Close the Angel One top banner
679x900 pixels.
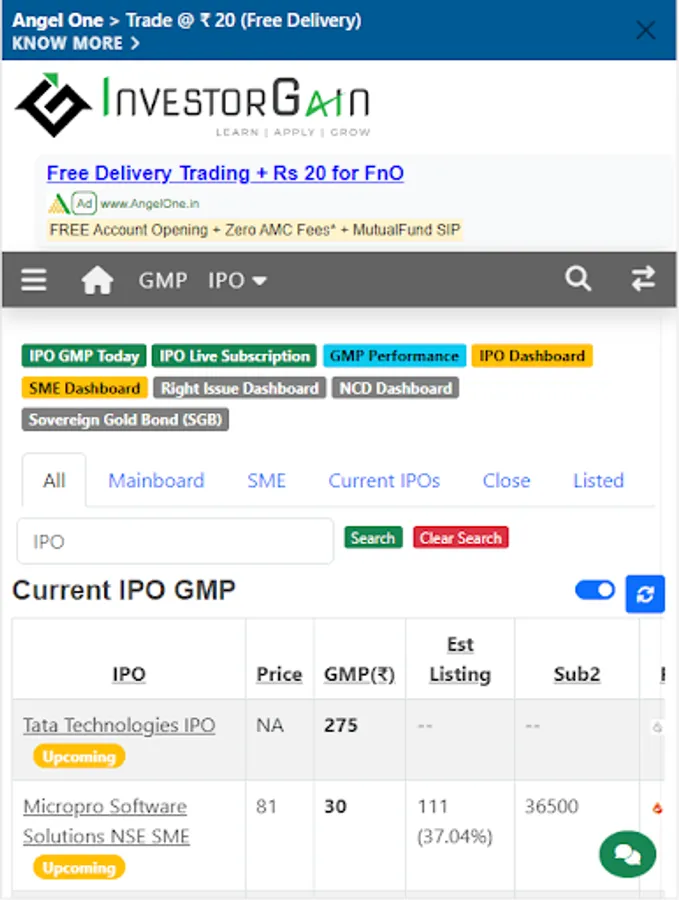point(646,30)
